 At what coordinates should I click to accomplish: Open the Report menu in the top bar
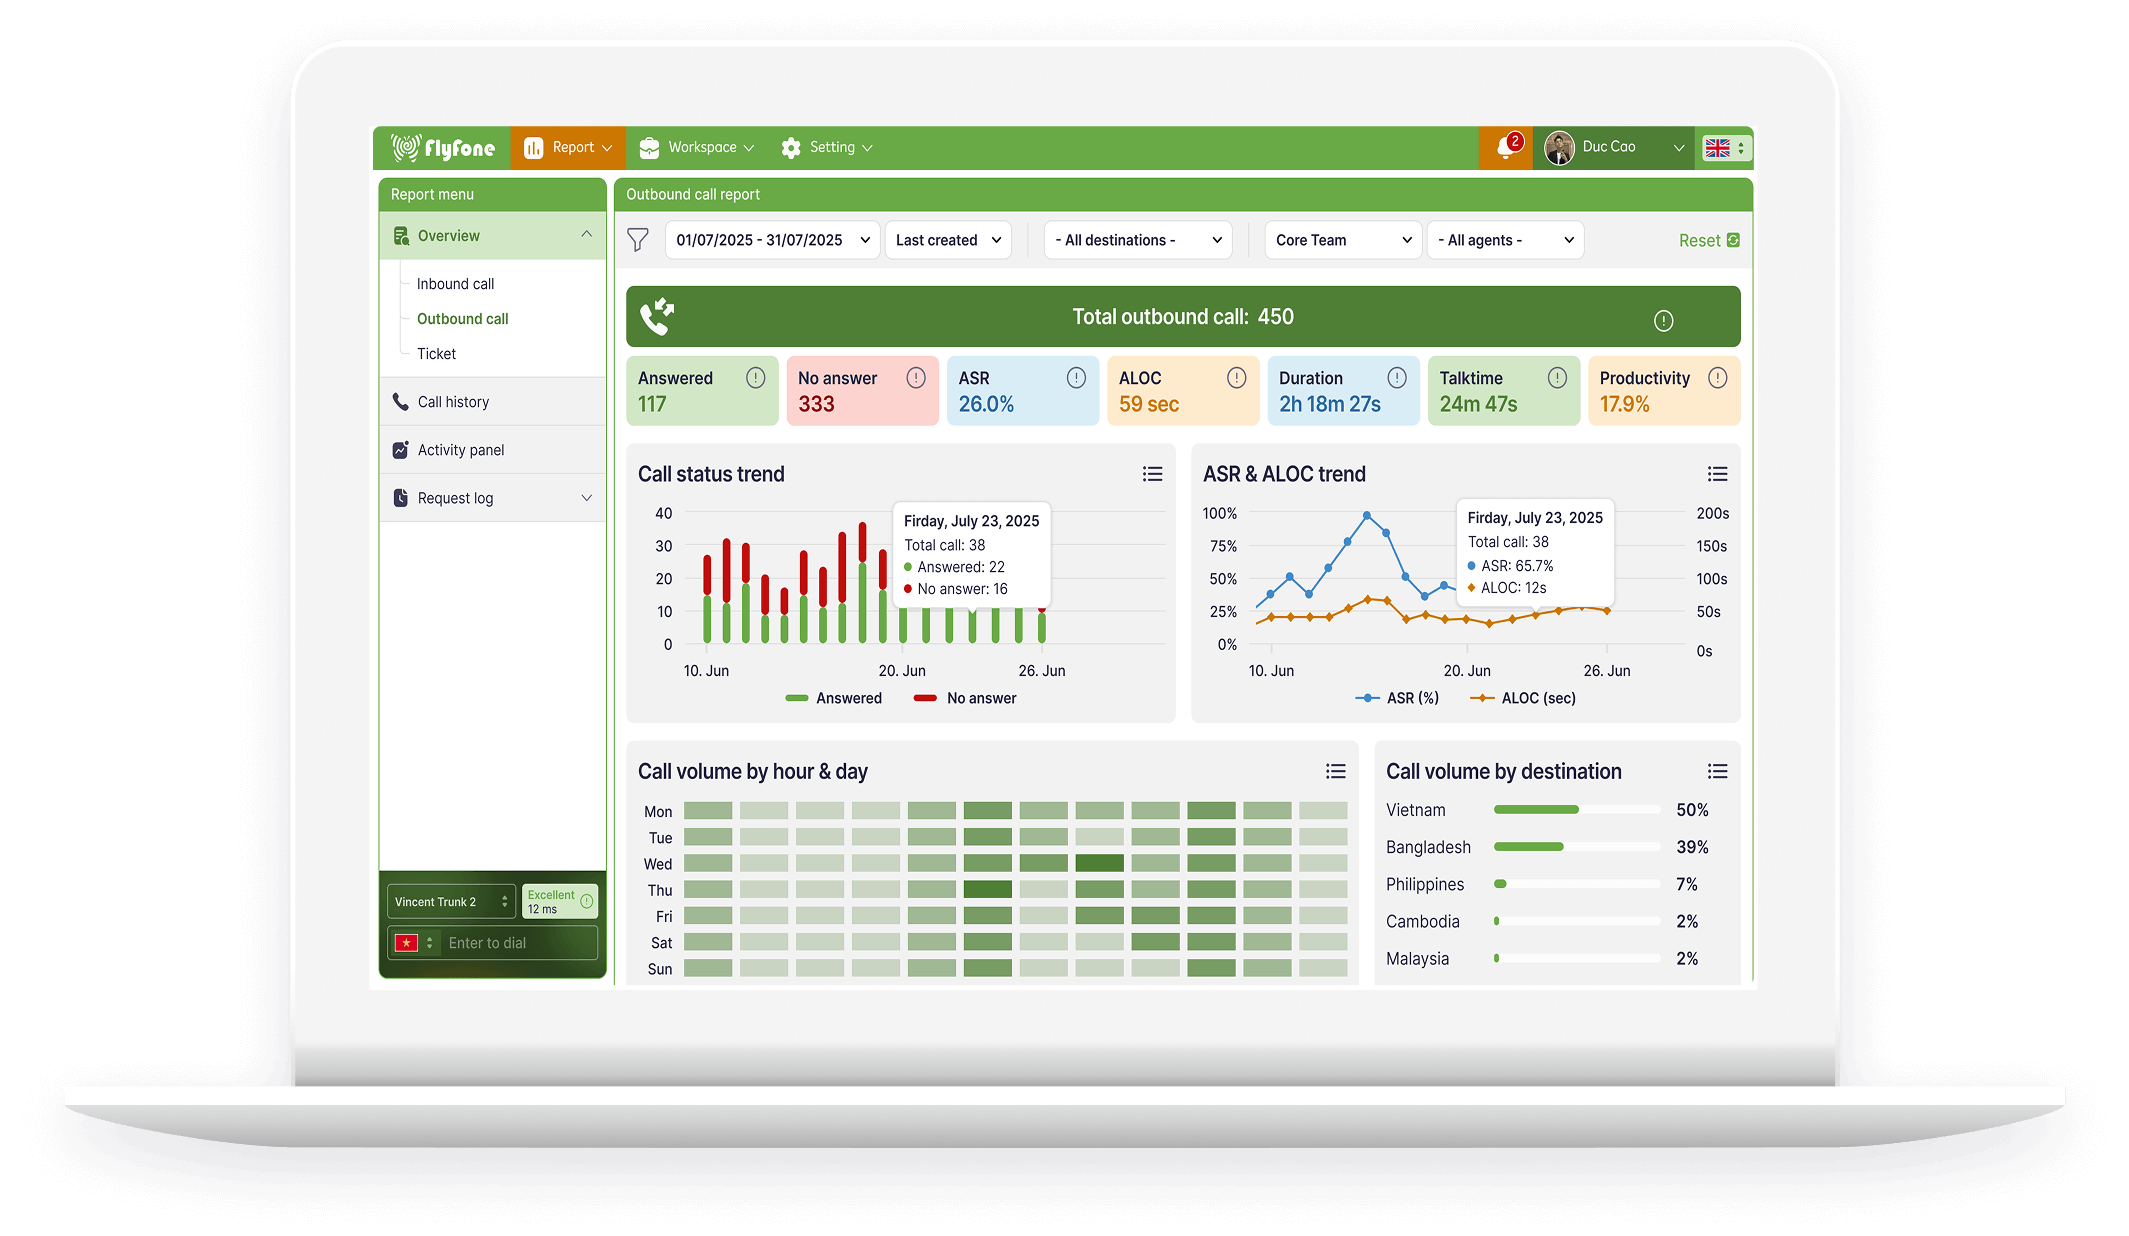[x=568, y=147]
